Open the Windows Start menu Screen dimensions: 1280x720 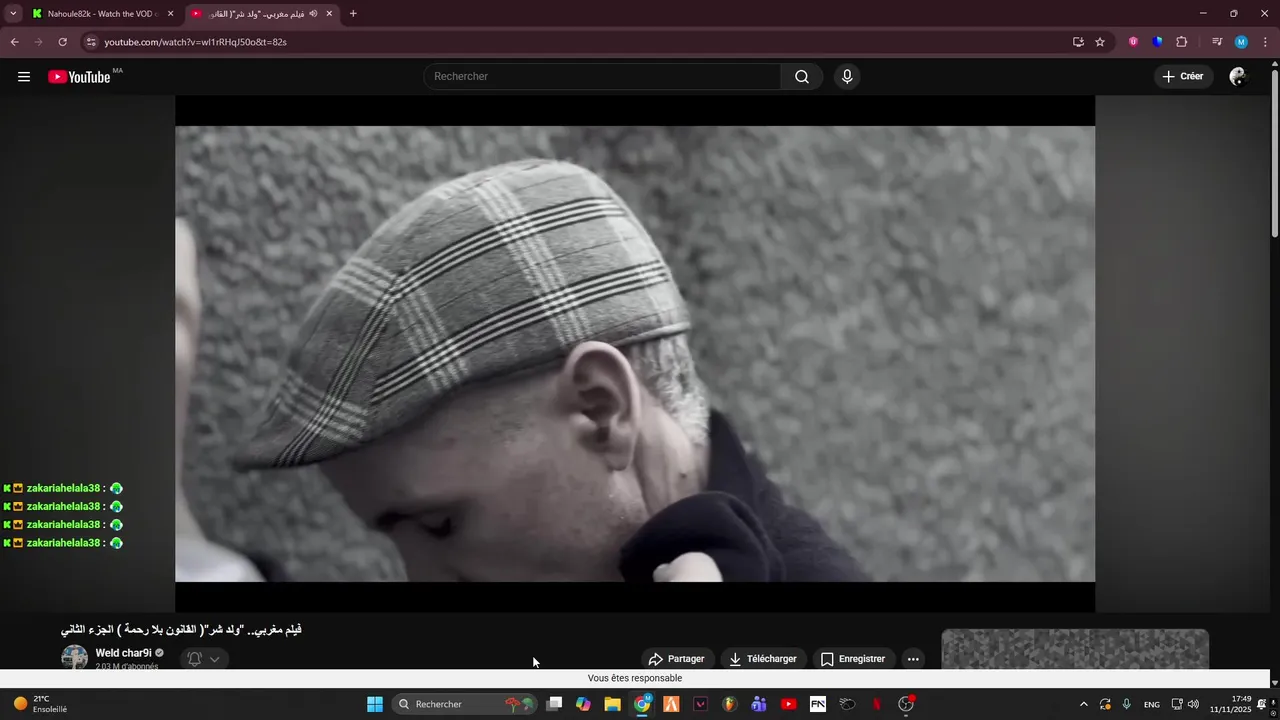pos(375,704)
